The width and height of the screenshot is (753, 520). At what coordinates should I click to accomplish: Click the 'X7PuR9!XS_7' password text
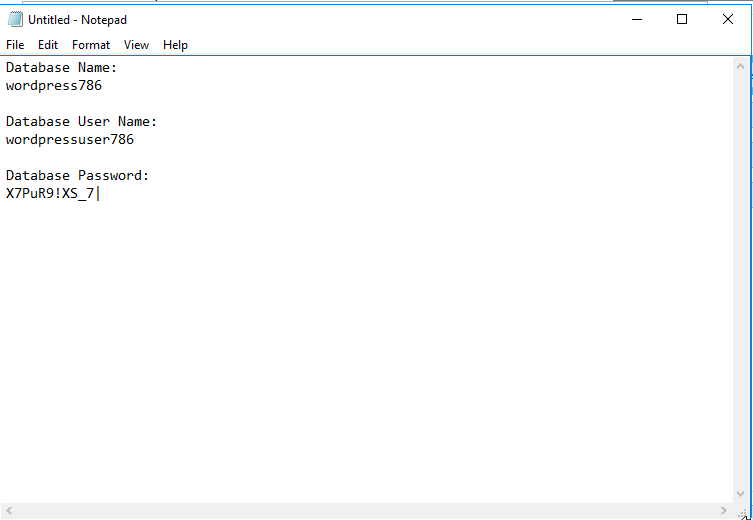pos(50,194)
